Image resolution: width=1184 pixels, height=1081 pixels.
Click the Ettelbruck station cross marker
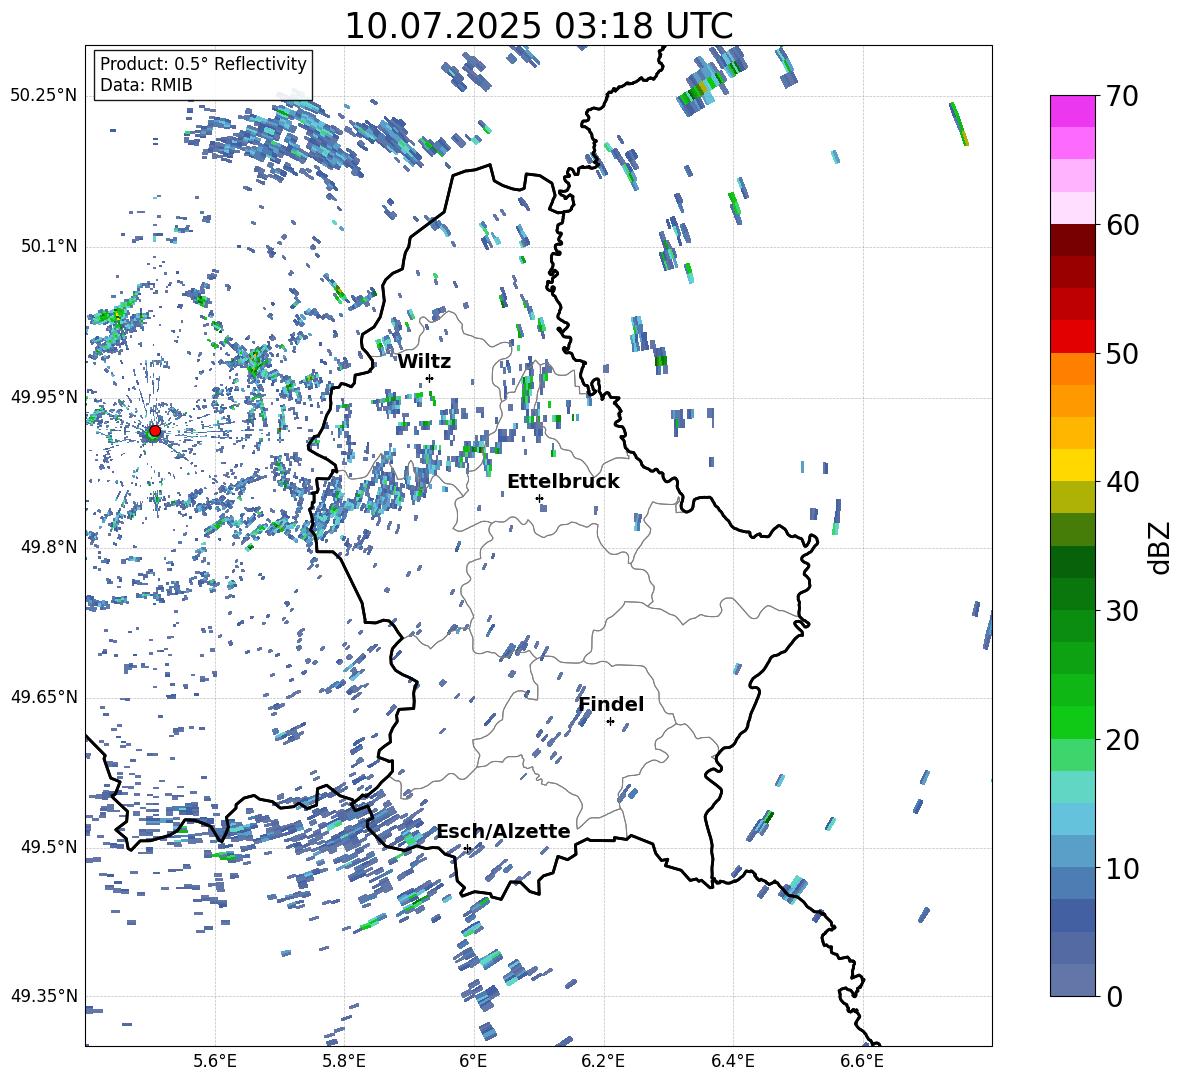click(539, 498)
